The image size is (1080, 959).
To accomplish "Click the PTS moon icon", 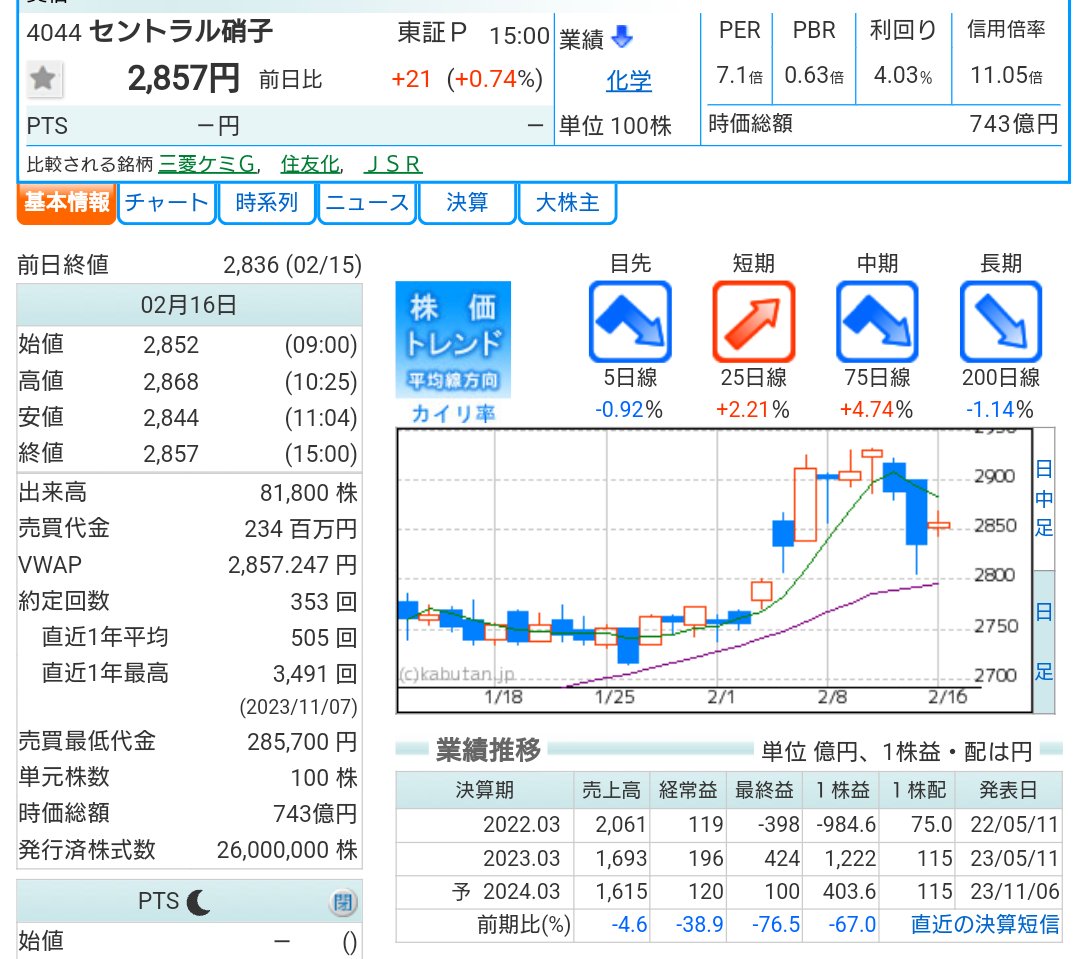I will pyautogui.click(x=199, y=902).
